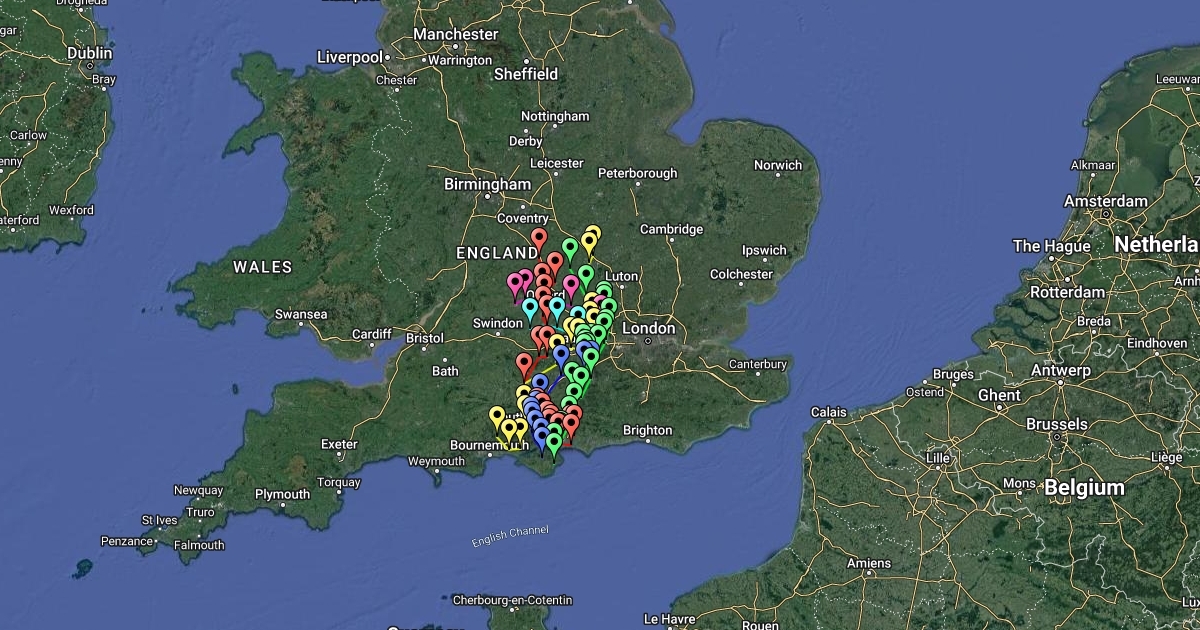Select the leftmost magenta pin
1200x630 pixels.
pos(516,284)
